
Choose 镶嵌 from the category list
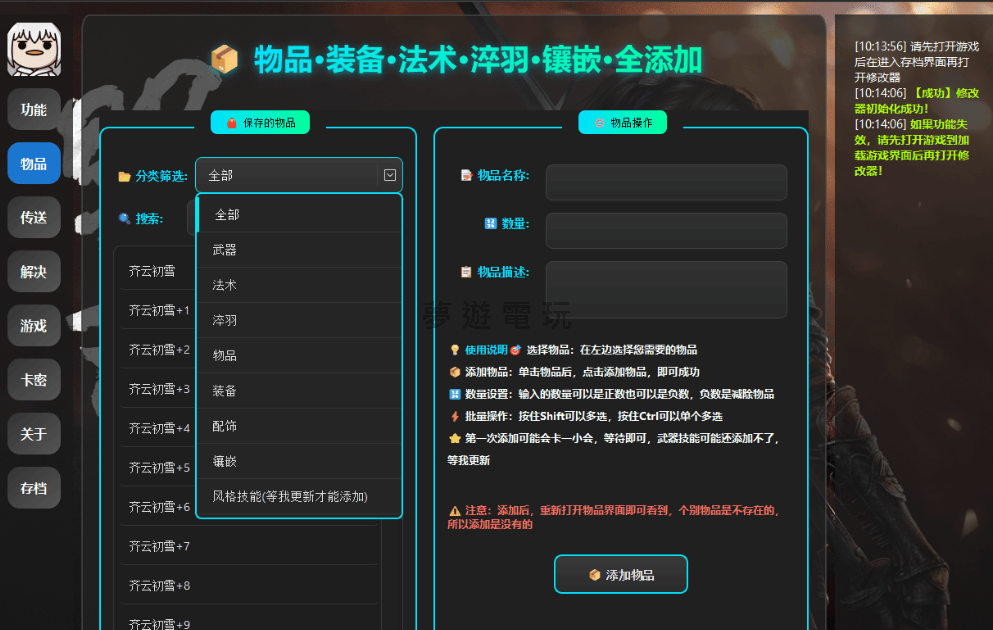click(300, 462)
